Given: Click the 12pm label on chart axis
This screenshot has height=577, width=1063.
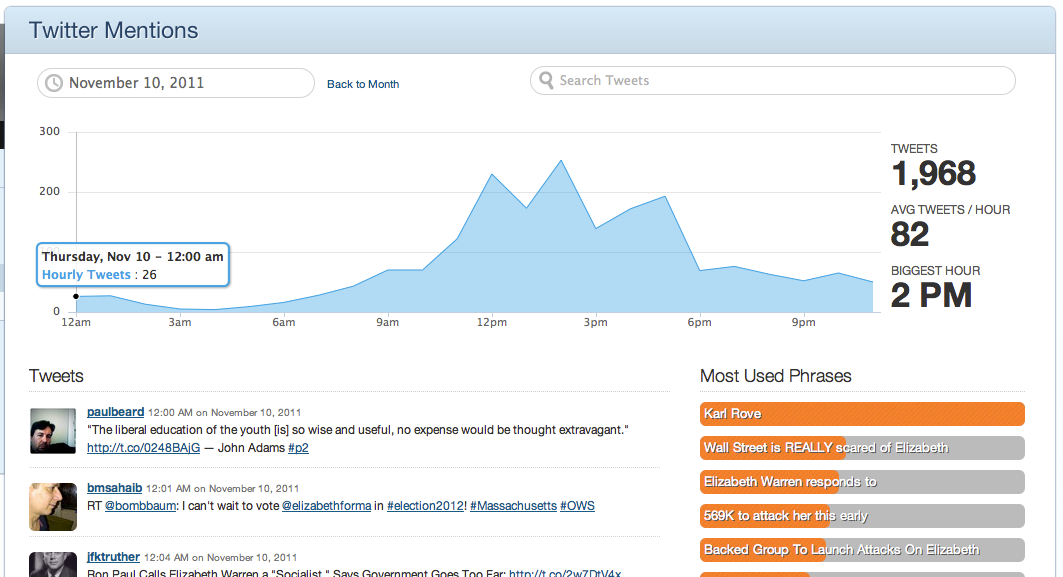Looking at the screenshot, I should coord(492,322).
